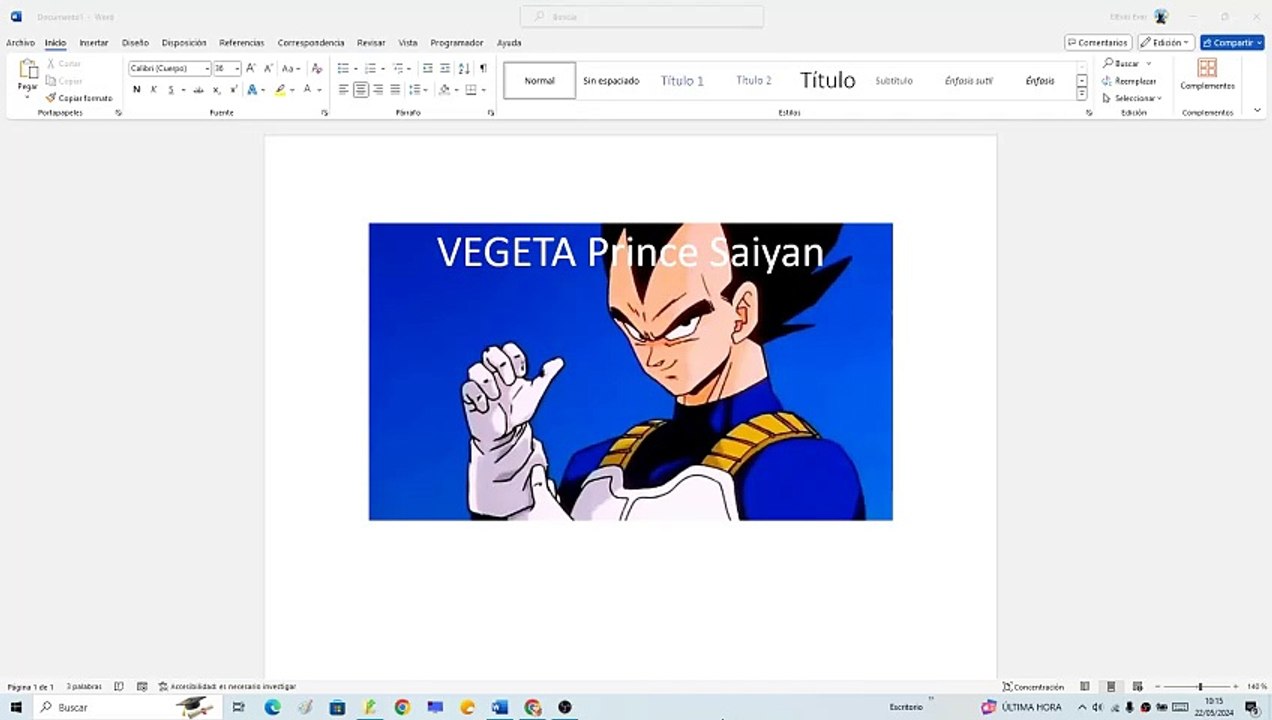The image size is (1272, 720).
Task: Click the Cortar scissors button
Action: click(x=64, y=64)
